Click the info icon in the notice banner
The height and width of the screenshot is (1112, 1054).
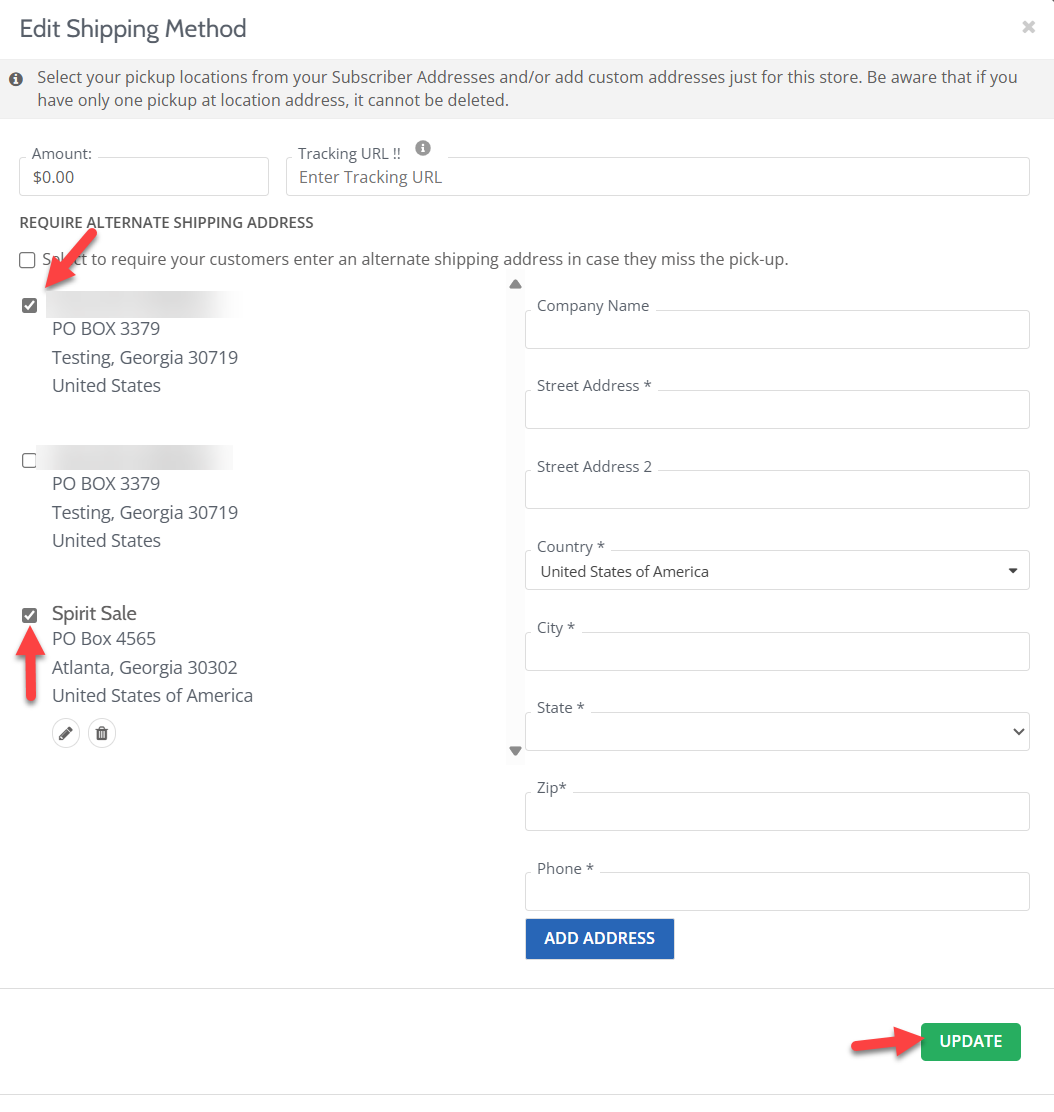click(16, 78)
